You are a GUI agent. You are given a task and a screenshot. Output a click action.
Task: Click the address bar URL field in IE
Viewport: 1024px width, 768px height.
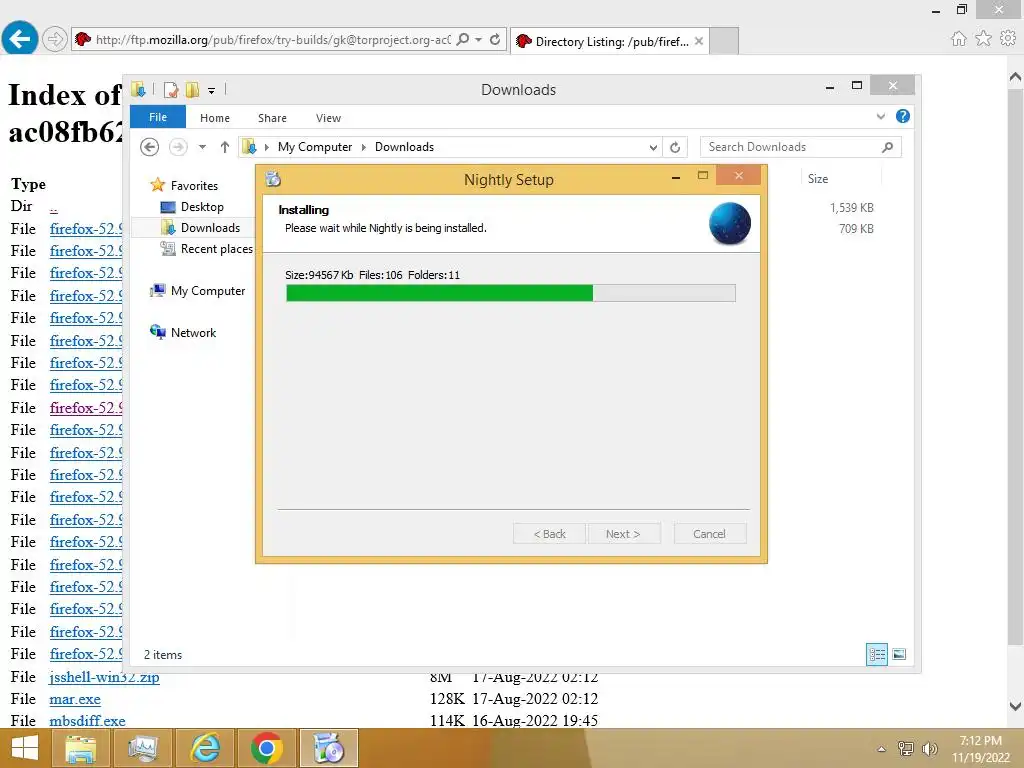(272, 39)
